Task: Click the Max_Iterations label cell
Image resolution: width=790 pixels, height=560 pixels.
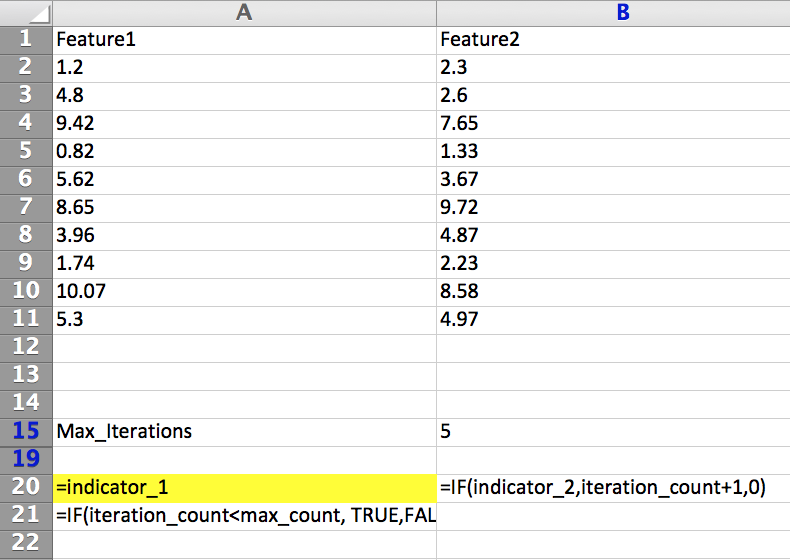Action: [244, 432]
